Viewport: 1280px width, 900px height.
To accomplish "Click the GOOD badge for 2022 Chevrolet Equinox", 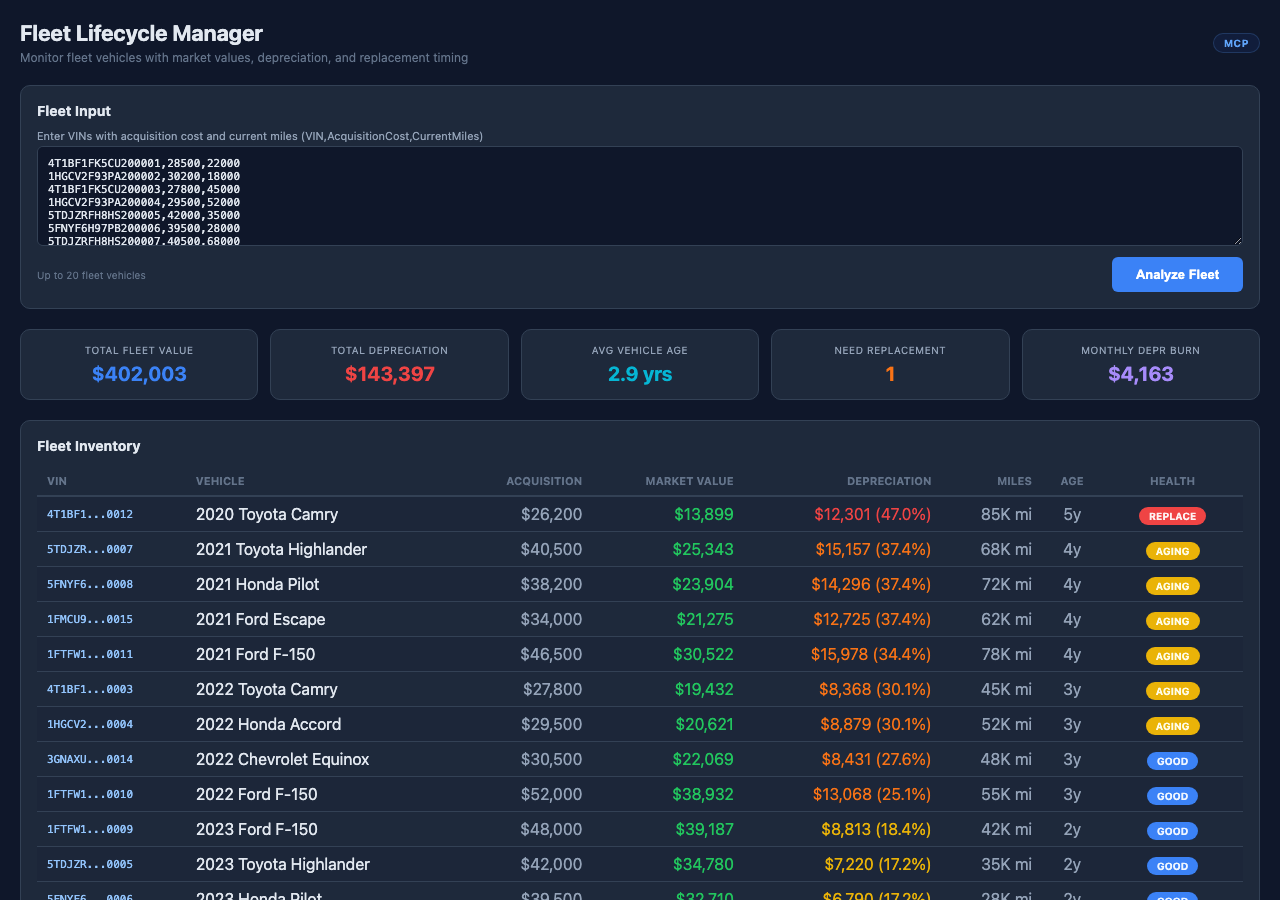I will [1172, 761].
